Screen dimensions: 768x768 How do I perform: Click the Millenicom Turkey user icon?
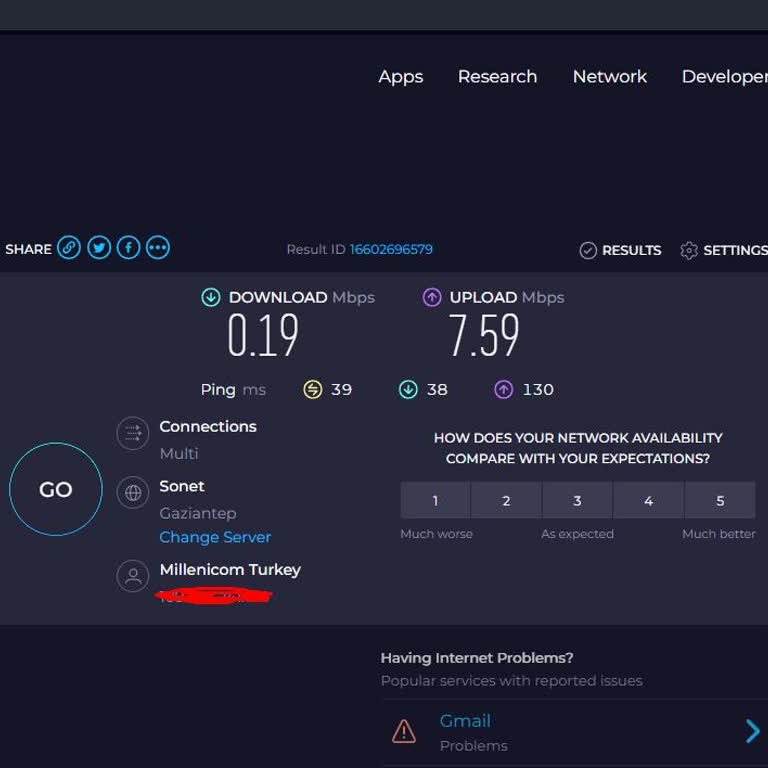coord(133,576)
